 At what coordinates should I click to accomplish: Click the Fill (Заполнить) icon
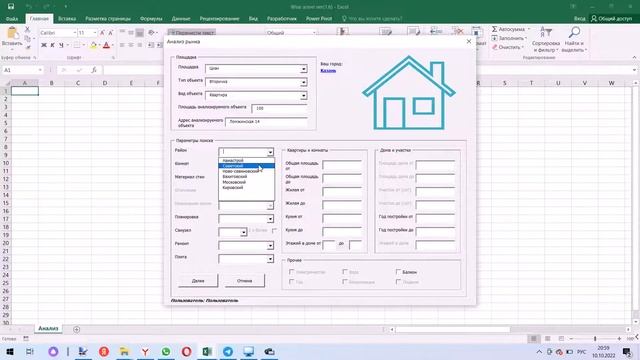coord(494,38)
